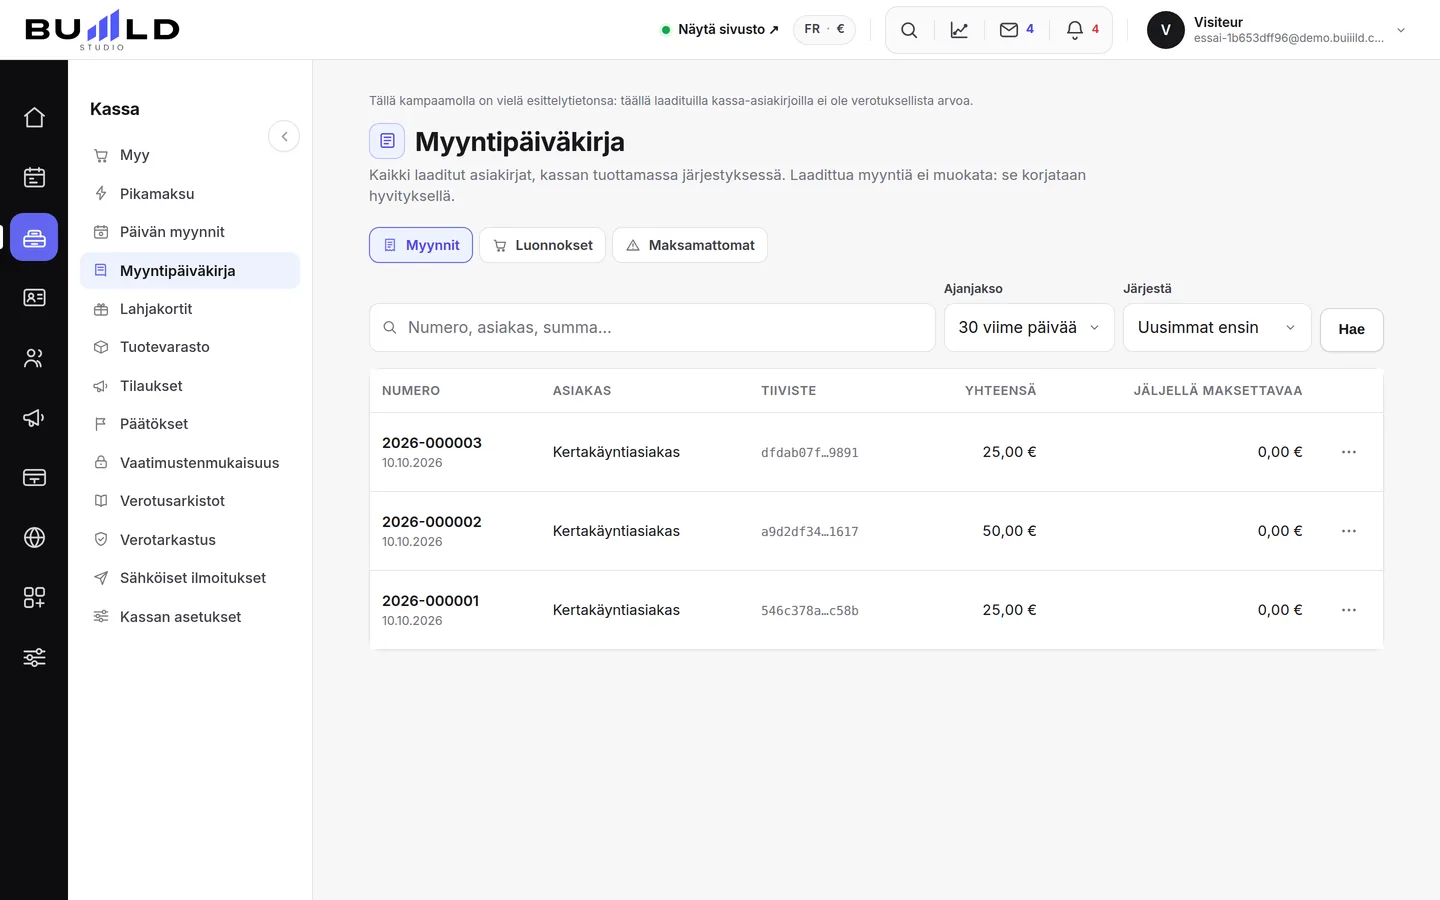Image resolution: width=1440 pixels, height=900 pixels.
Task: Click the Hae search button
Action: click(1352, 330)
